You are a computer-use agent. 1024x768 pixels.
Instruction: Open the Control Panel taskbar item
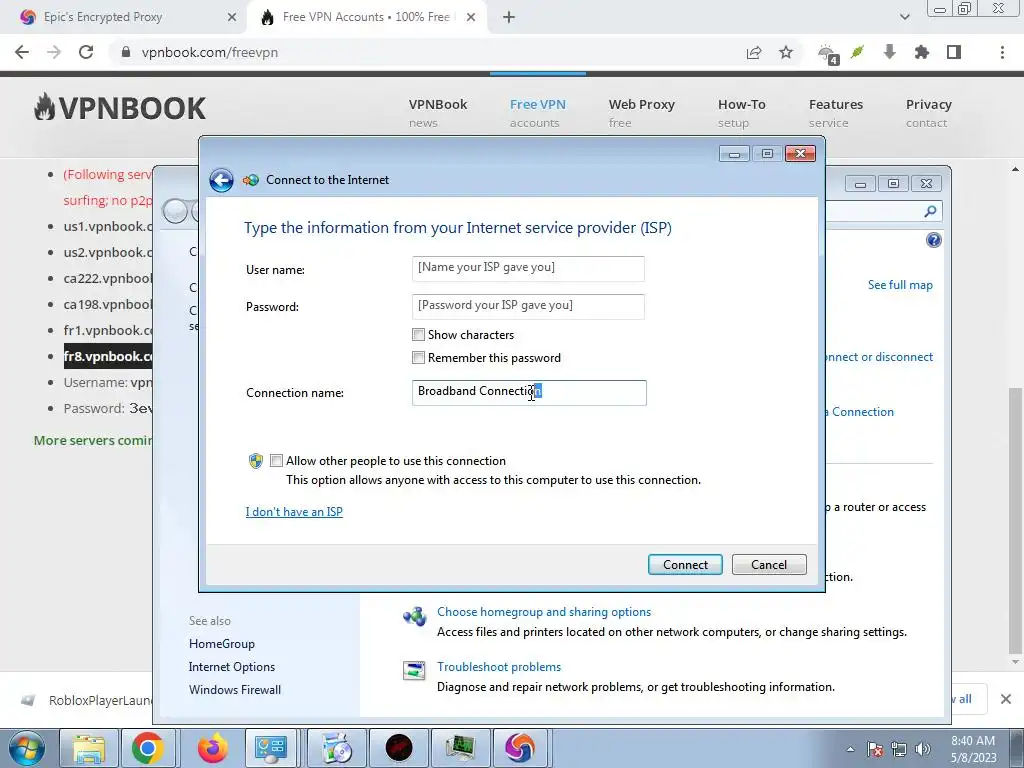[x=270, y=748]
